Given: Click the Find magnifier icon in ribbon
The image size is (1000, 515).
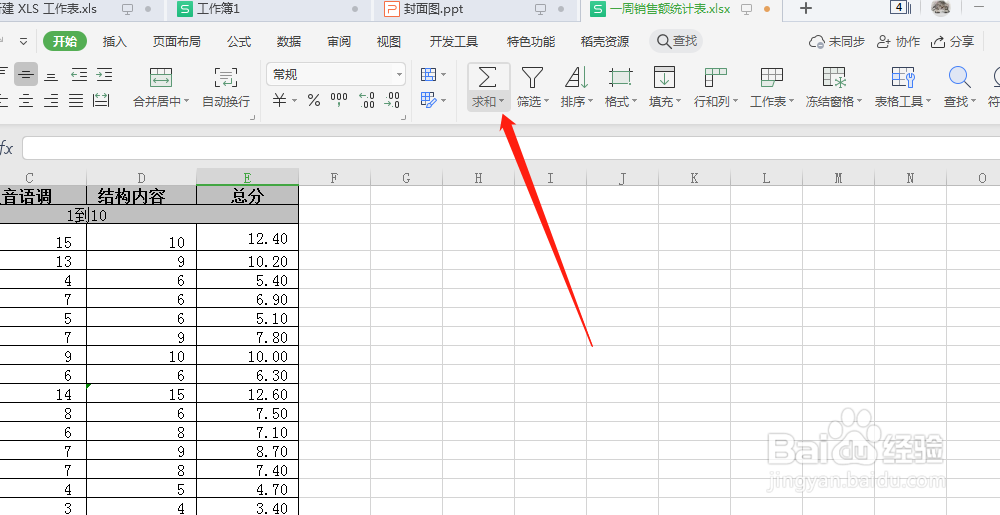Looking at the screenshot, I should (x=959, y=77).
